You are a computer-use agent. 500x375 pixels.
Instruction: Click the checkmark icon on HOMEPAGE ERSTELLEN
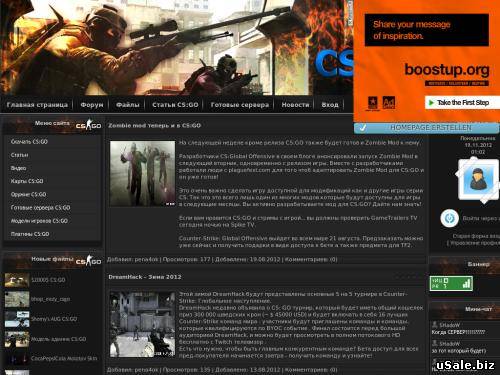point(363,128)
